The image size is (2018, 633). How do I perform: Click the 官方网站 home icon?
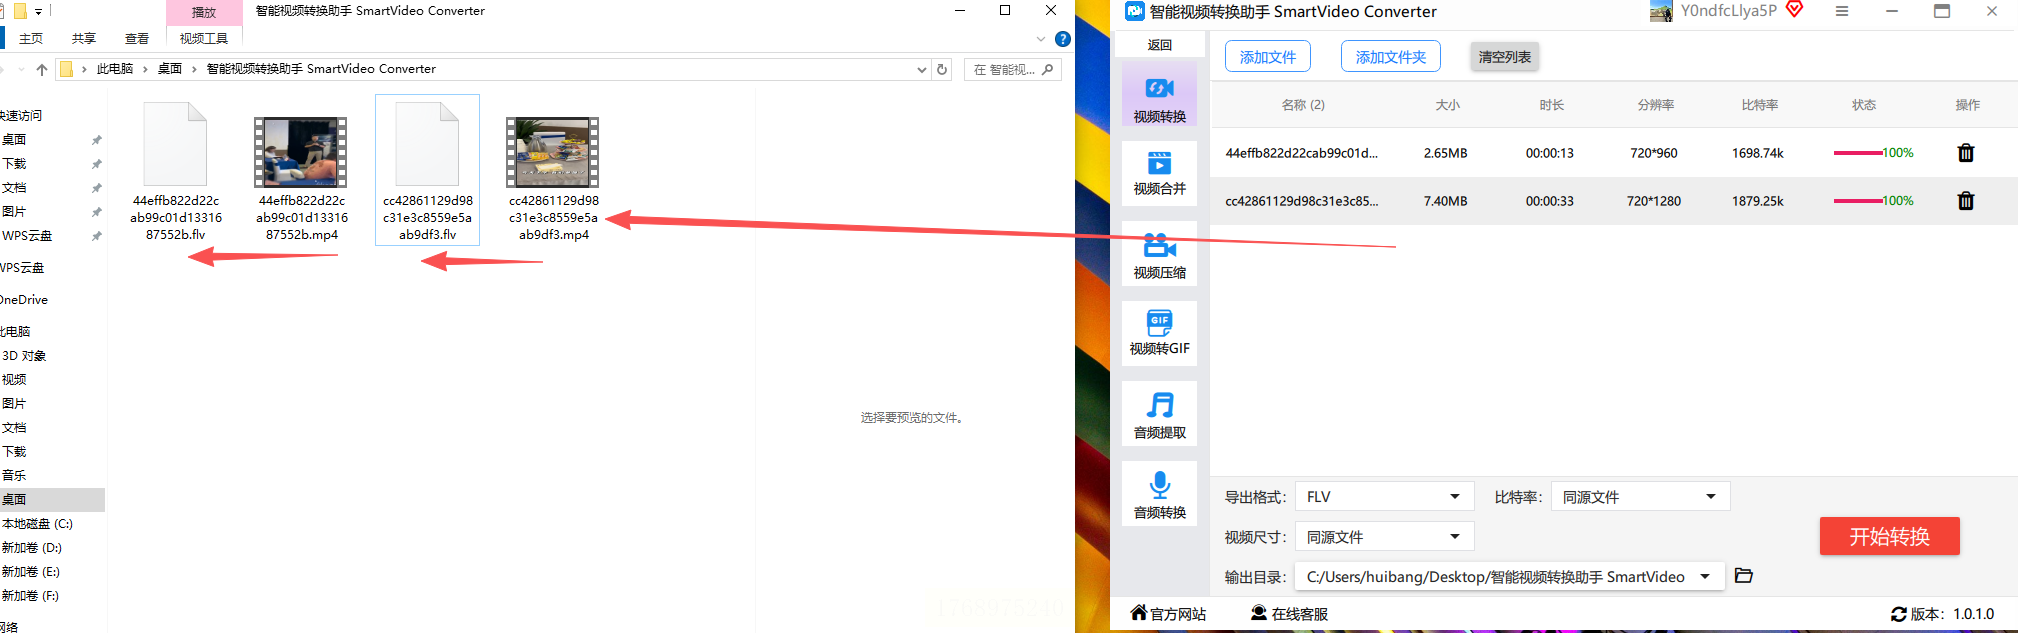click(1139, 613)
